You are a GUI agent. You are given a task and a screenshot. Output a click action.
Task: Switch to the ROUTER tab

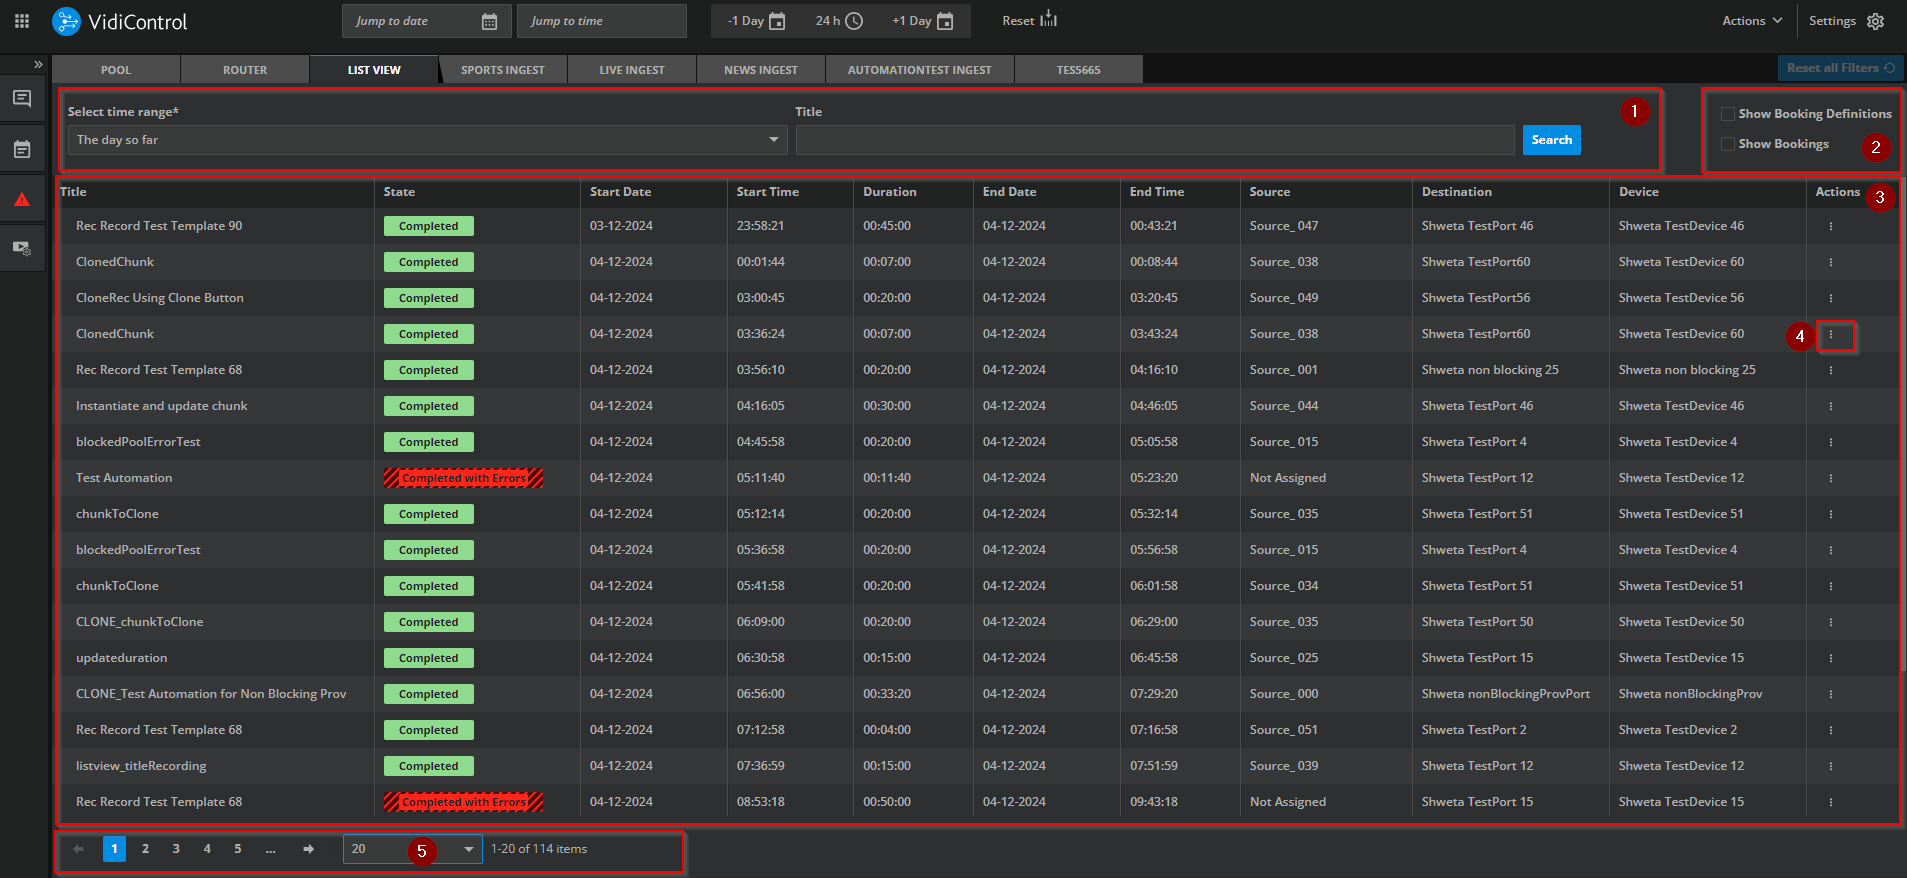point(245,70)
